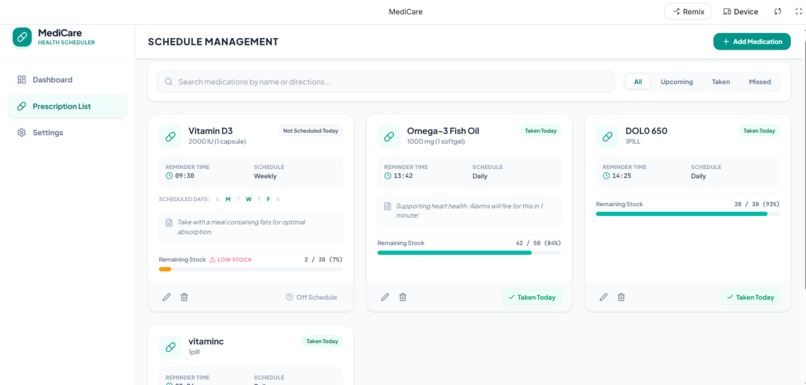
Task: Click DOLO 650 remaining stock progress bar
Action: 688,213
